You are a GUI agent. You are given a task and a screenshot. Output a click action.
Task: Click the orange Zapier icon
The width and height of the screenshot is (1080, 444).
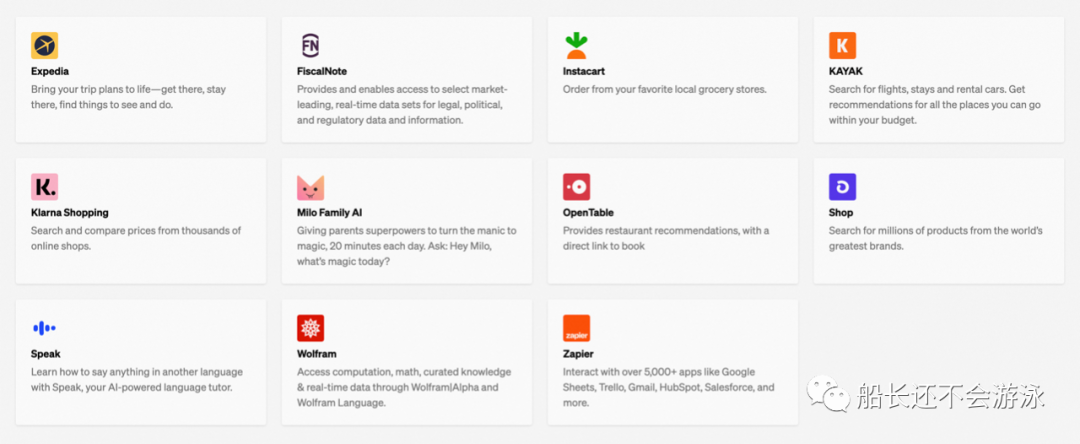click(x=577, y=328)
